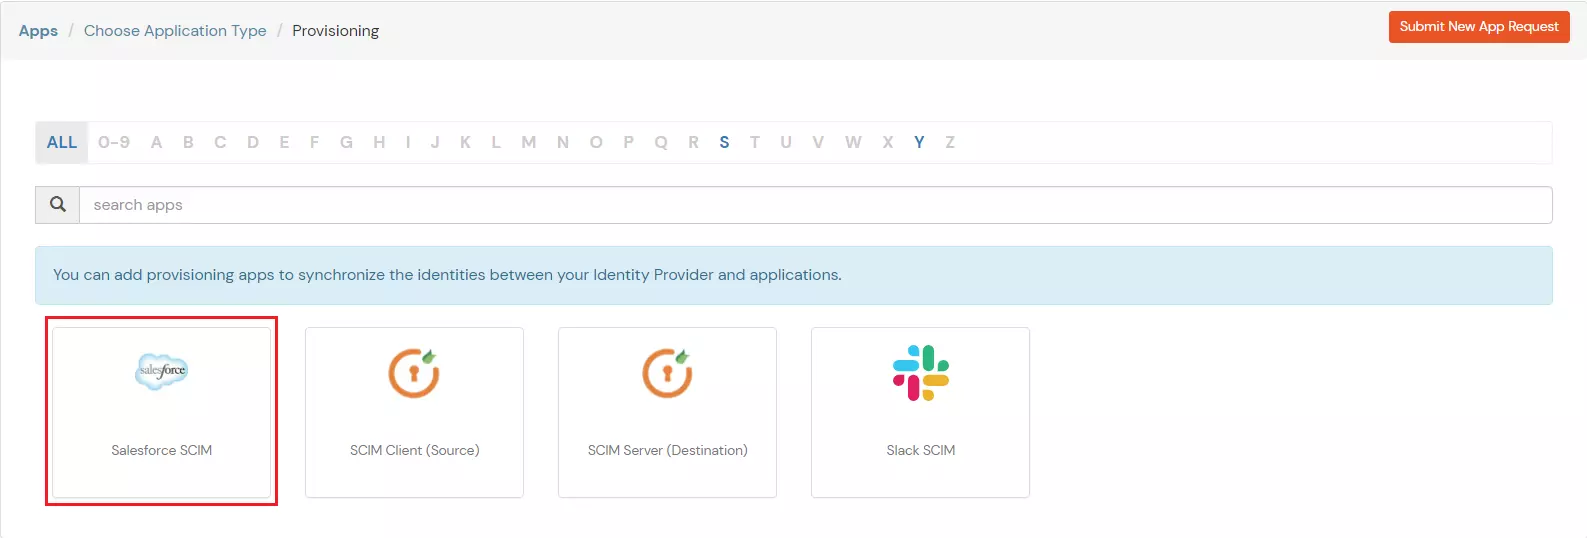
Task: Click the Salesforce cloud logo icon
Action: tap(162, 371)
